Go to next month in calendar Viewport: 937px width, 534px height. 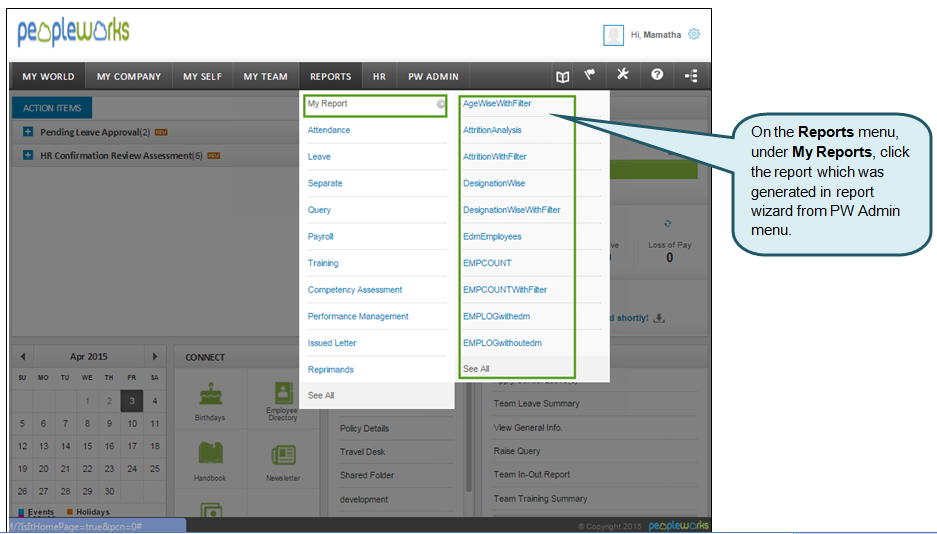point(155,356)
